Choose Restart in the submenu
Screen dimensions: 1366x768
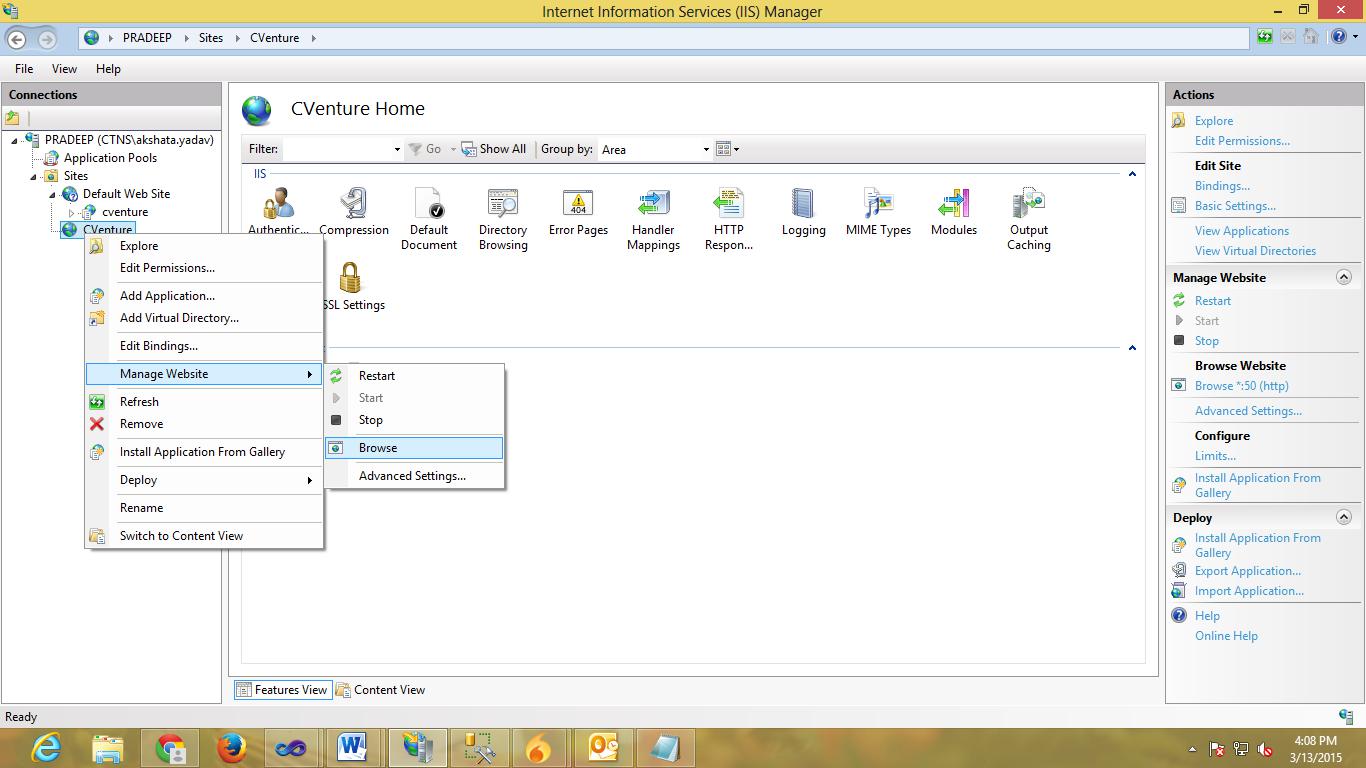pos(414,376)
